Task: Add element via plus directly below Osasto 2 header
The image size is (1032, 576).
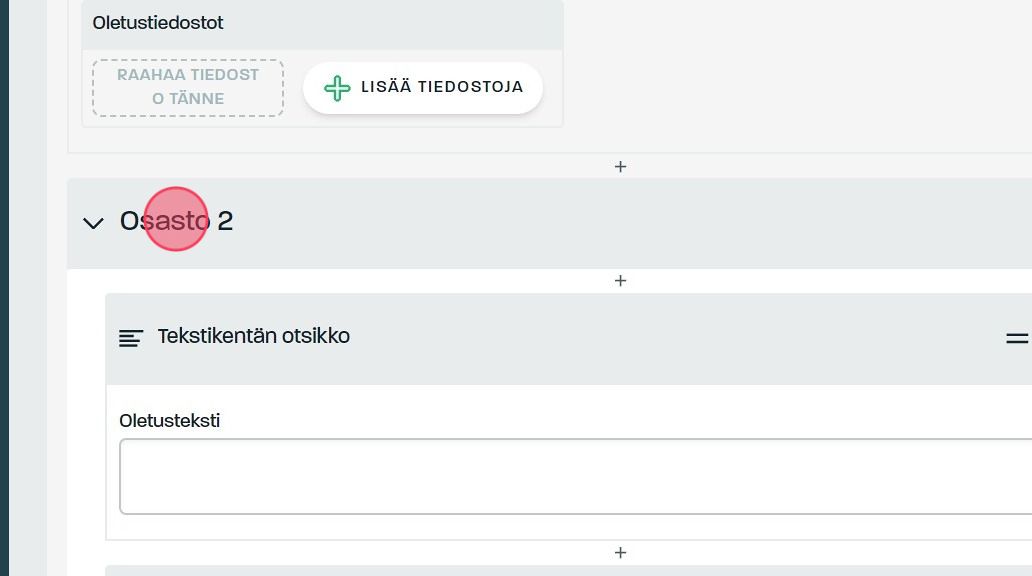Action: (620, 281)
